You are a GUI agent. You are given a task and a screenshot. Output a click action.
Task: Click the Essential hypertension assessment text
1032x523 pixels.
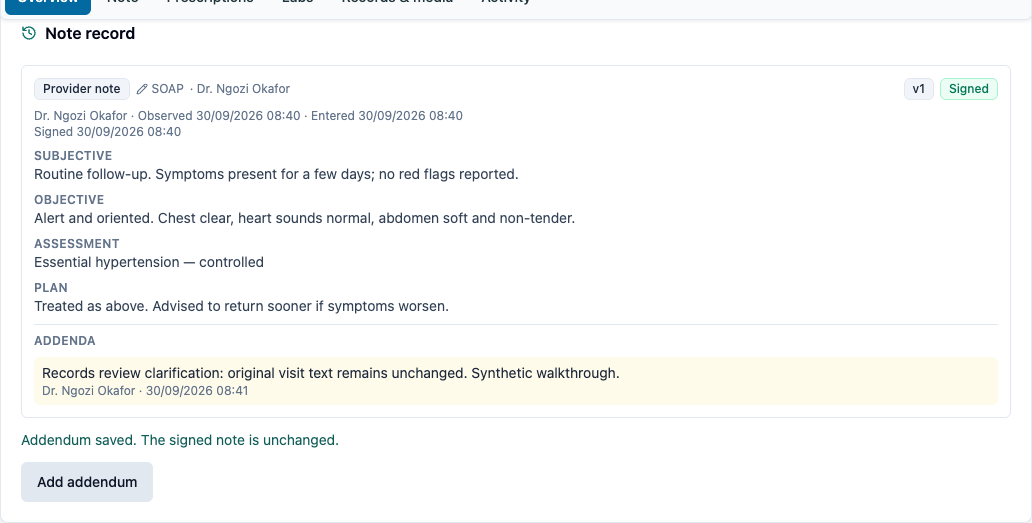(x=149, y=262)
